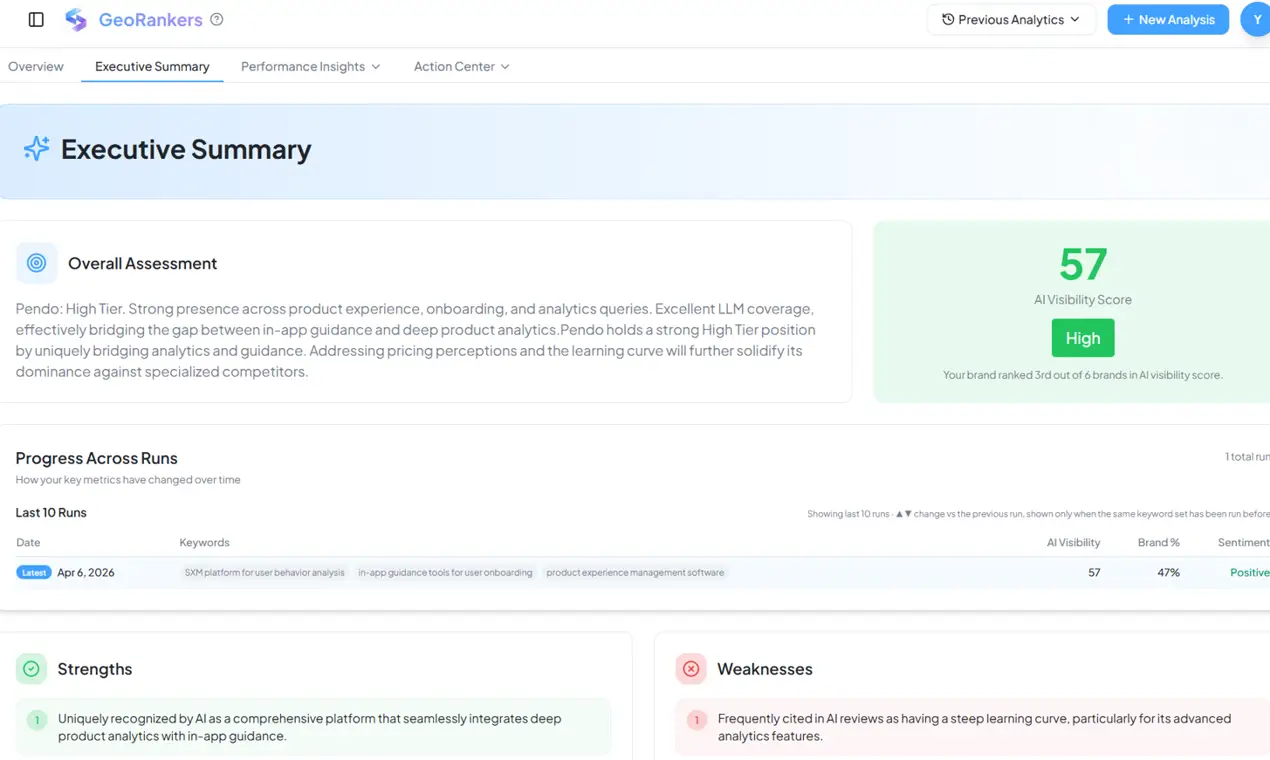Expand the Performance Insights chevron

pos(376,66)
